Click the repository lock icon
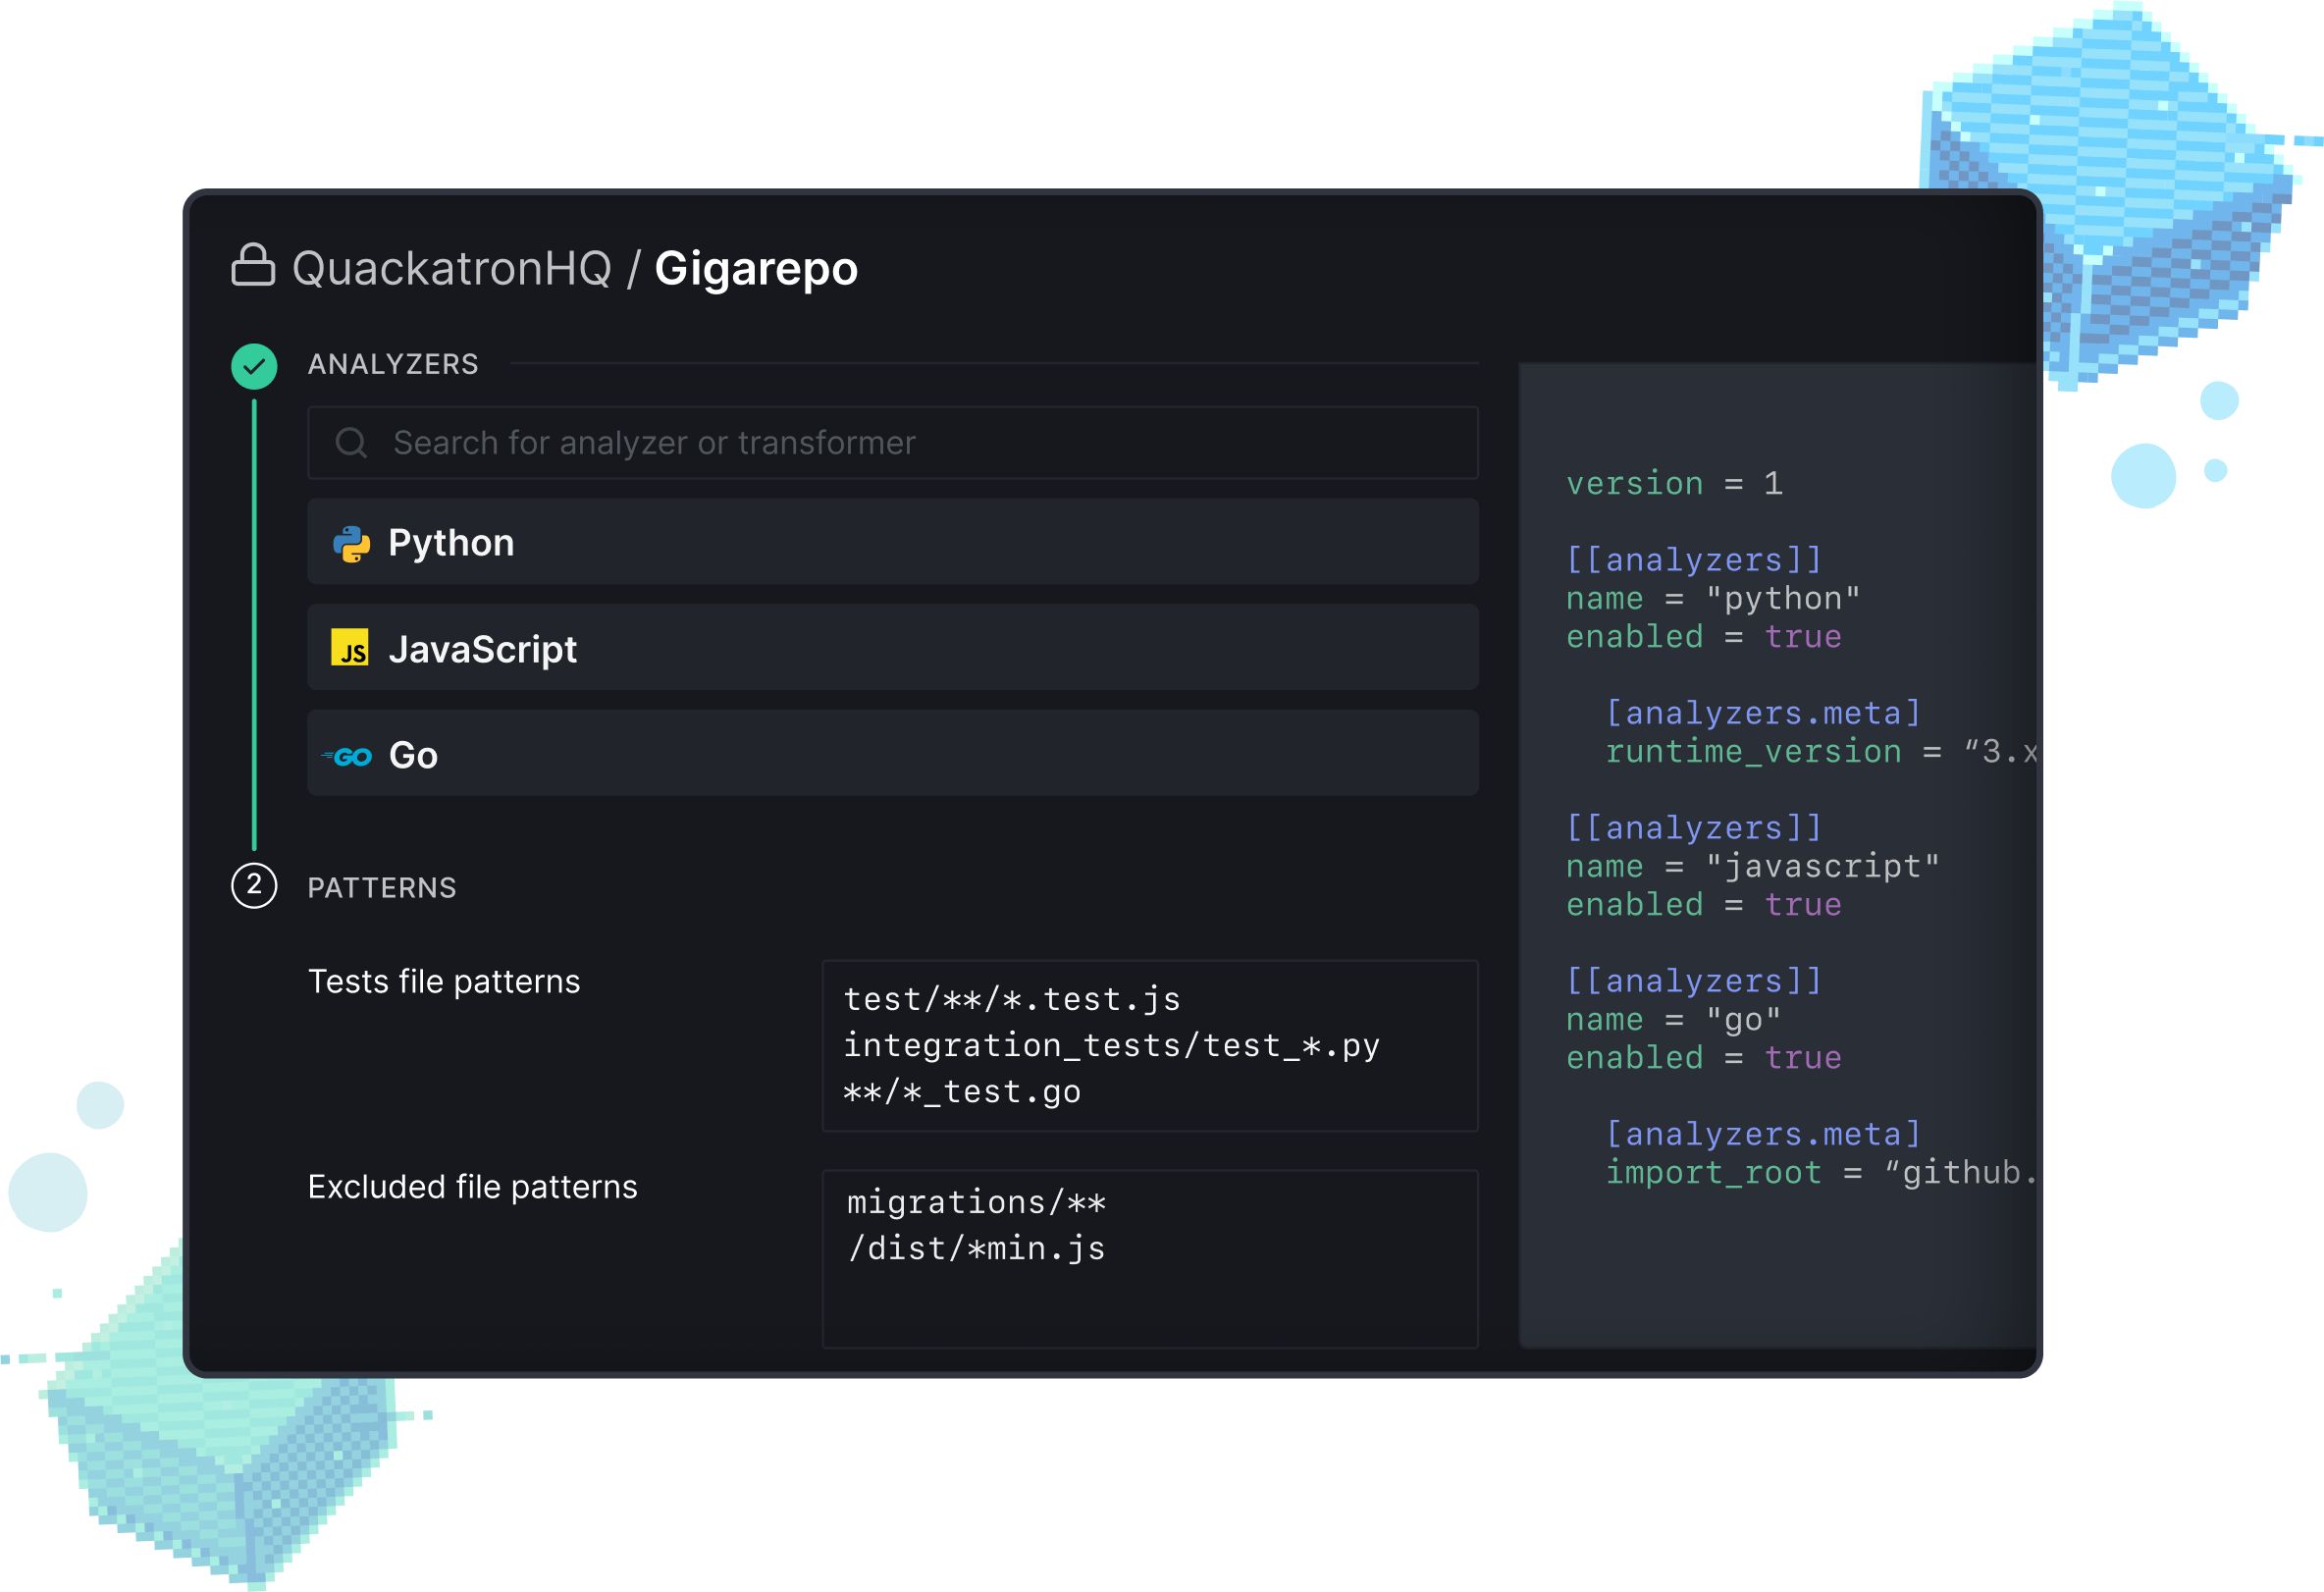 (255, 266)
